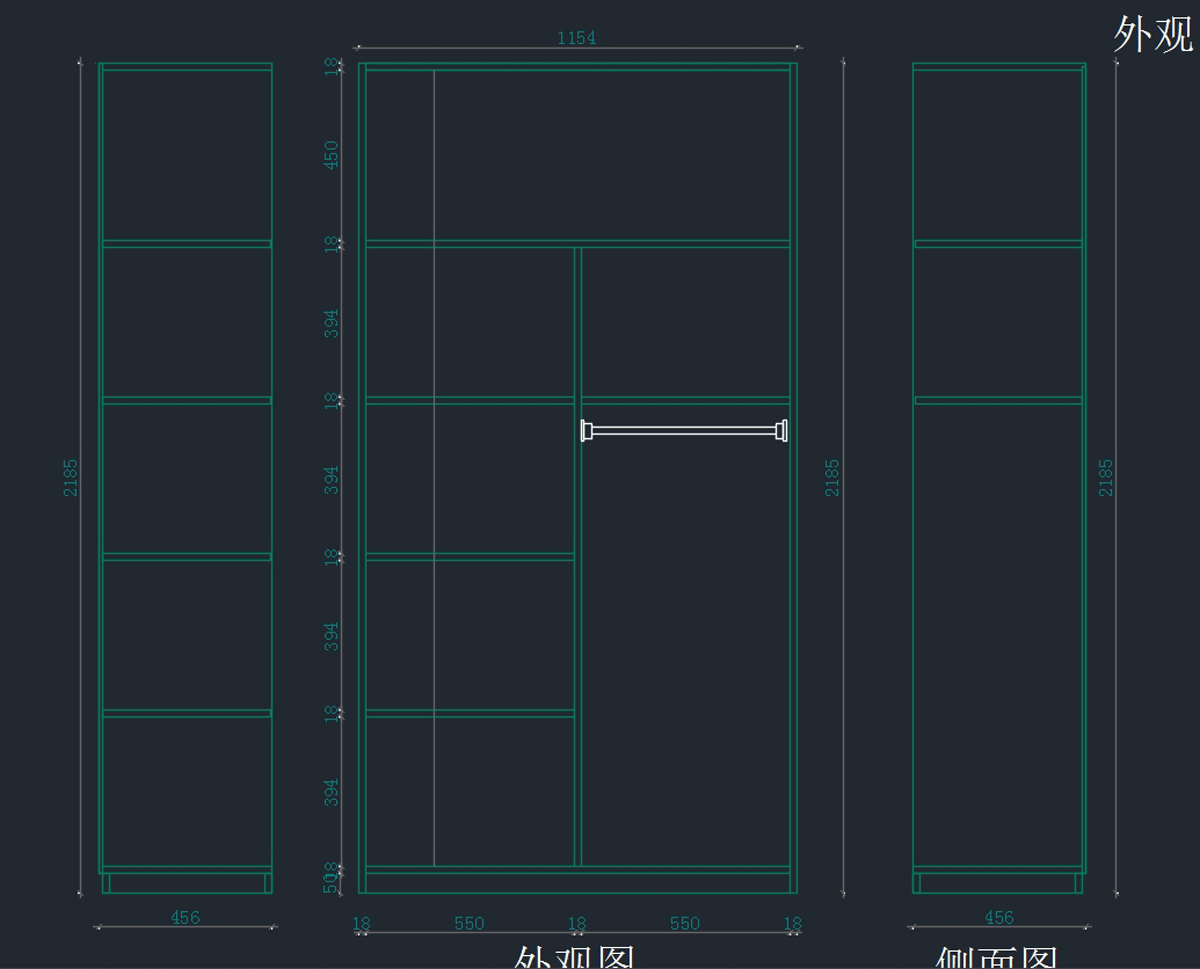This screenshot has height=969, width=1200.
Task: Select the 2185 dimension right of the front view
Action: point(832,477)
